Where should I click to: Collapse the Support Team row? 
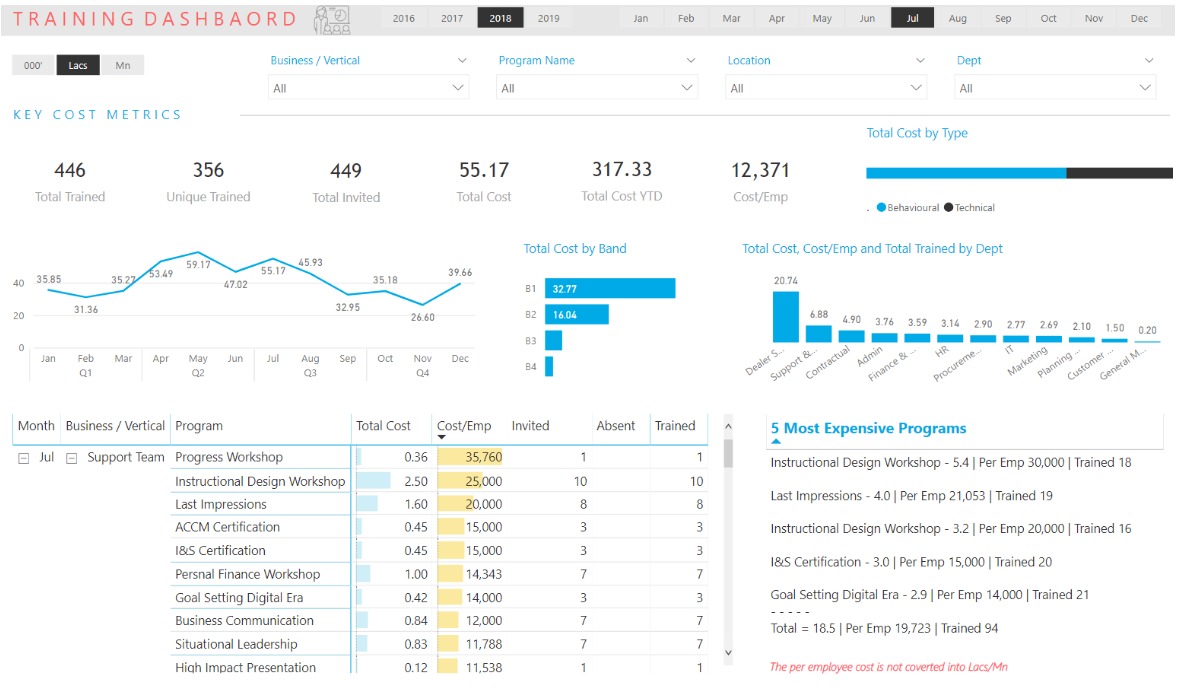point(72,458)
